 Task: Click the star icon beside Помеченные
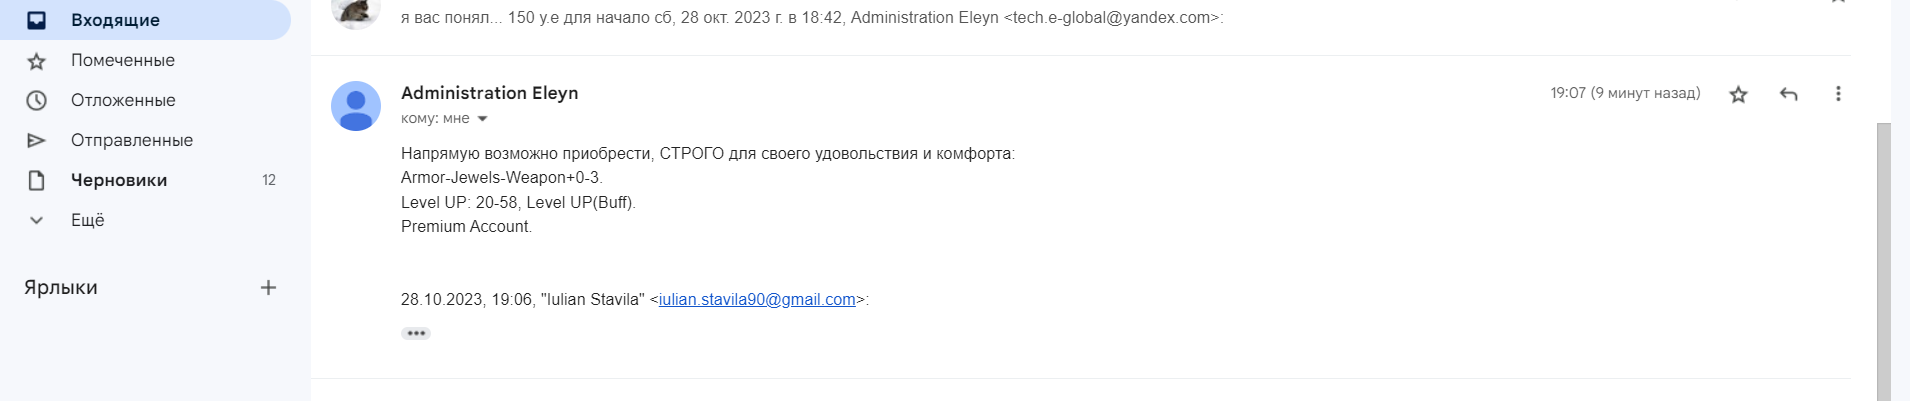36,61
